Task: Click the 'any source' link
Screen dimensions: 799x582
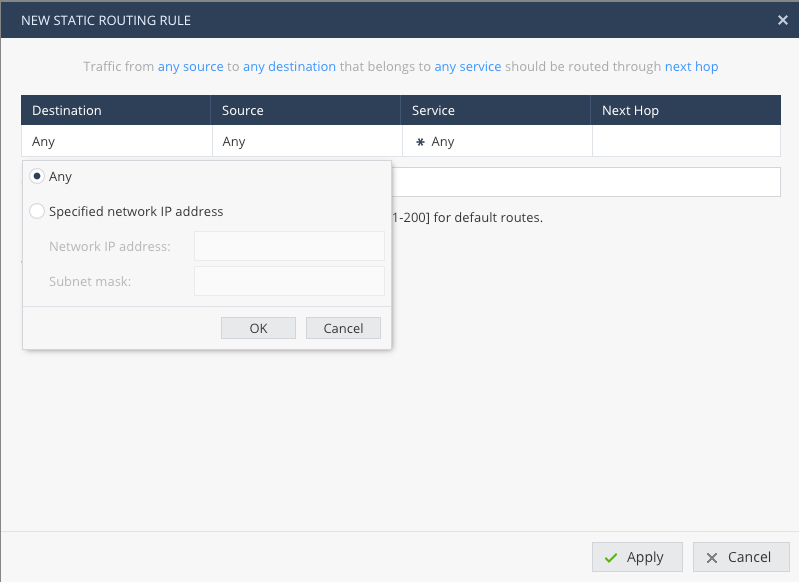Action: pos(190,67)
